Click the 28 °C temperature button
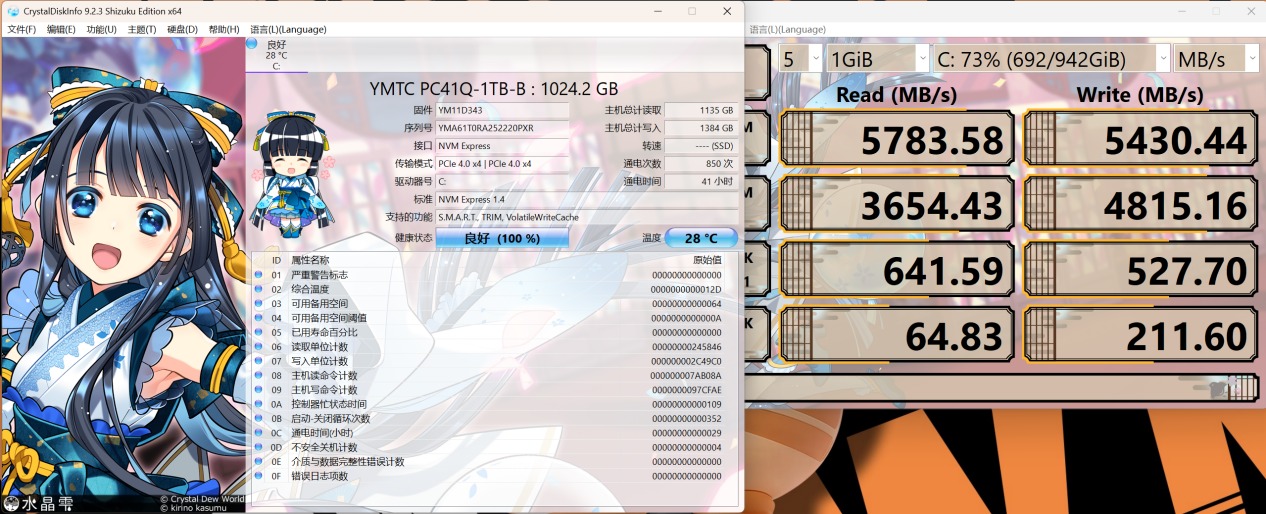Screen dimensions: 1266x514 coord(701,238)
